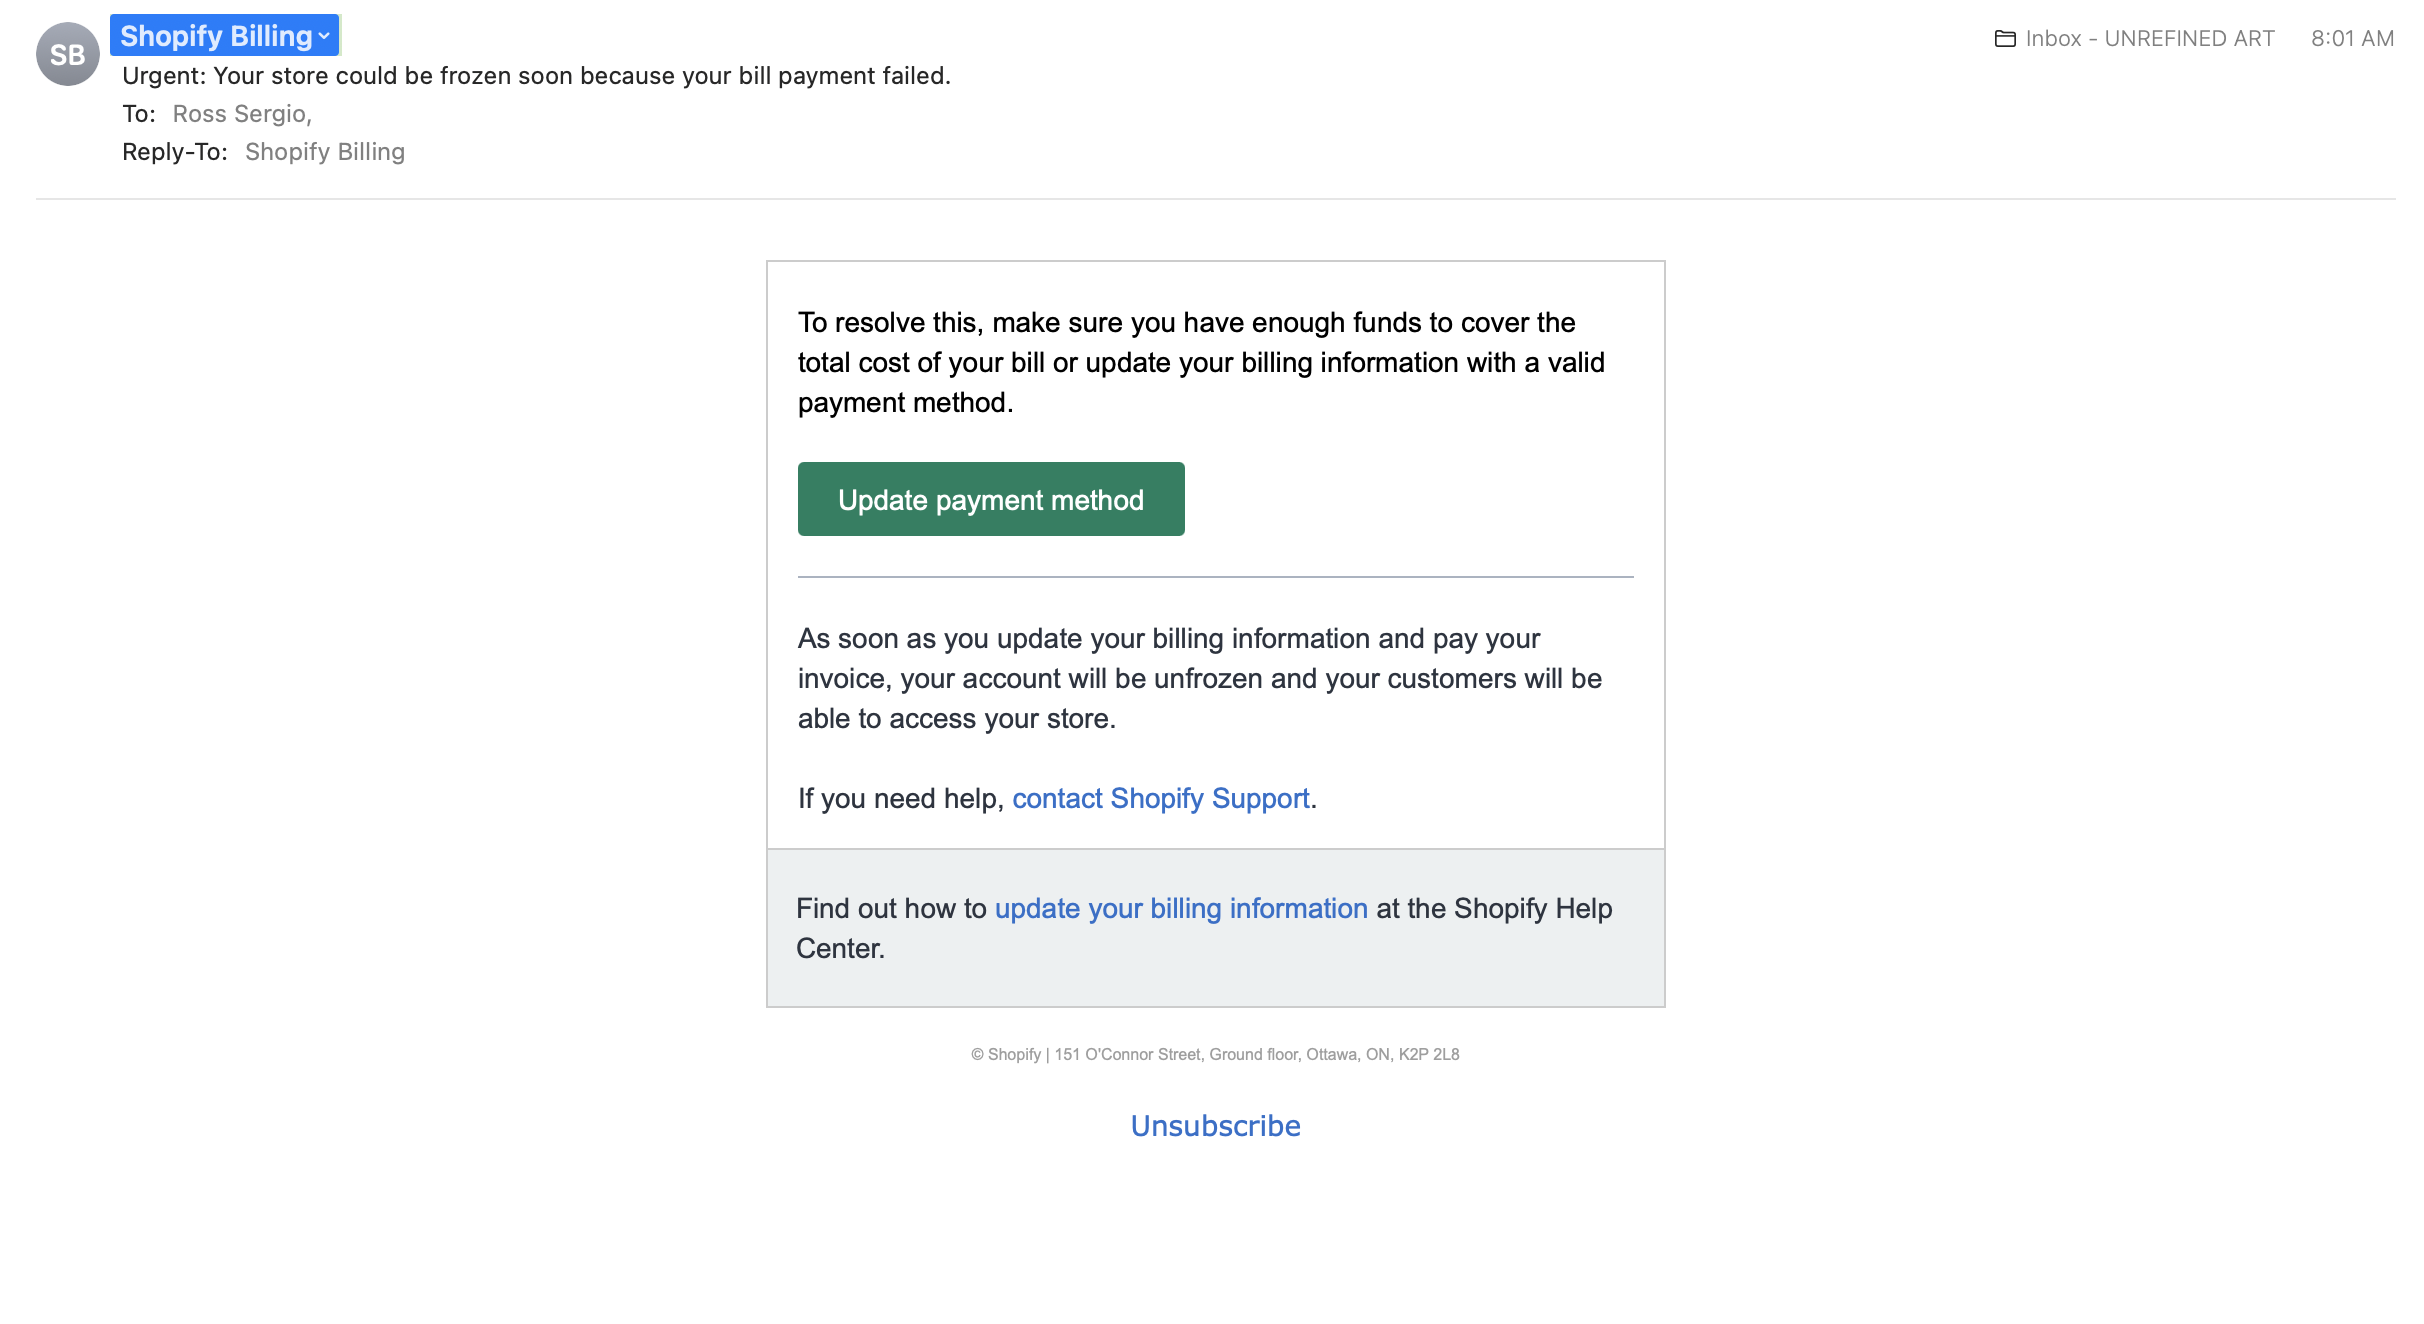Open the contact Shopify Support link
The image size is (2424, 1324).
1160,798
